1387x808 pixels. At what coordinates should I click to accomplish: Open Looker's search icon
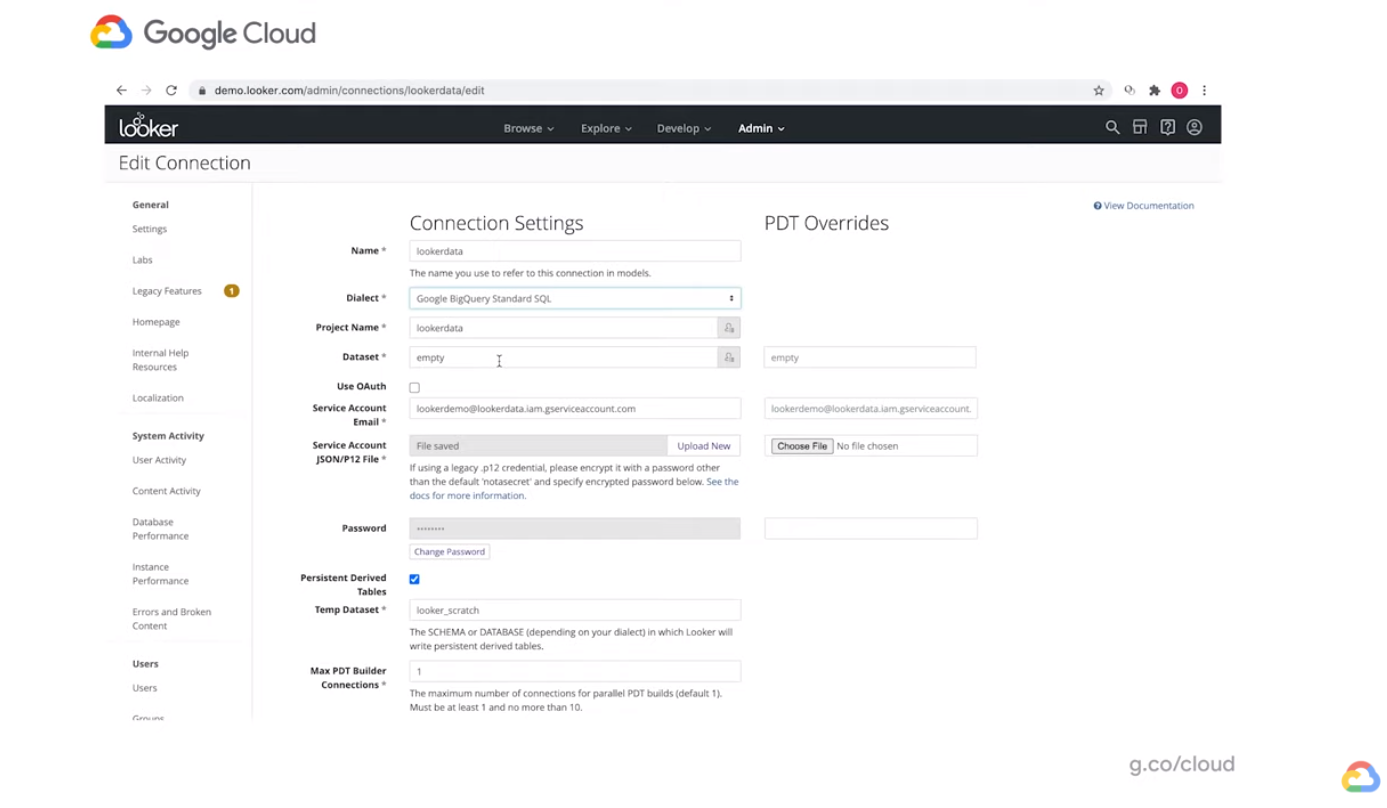click(1112, 127)
